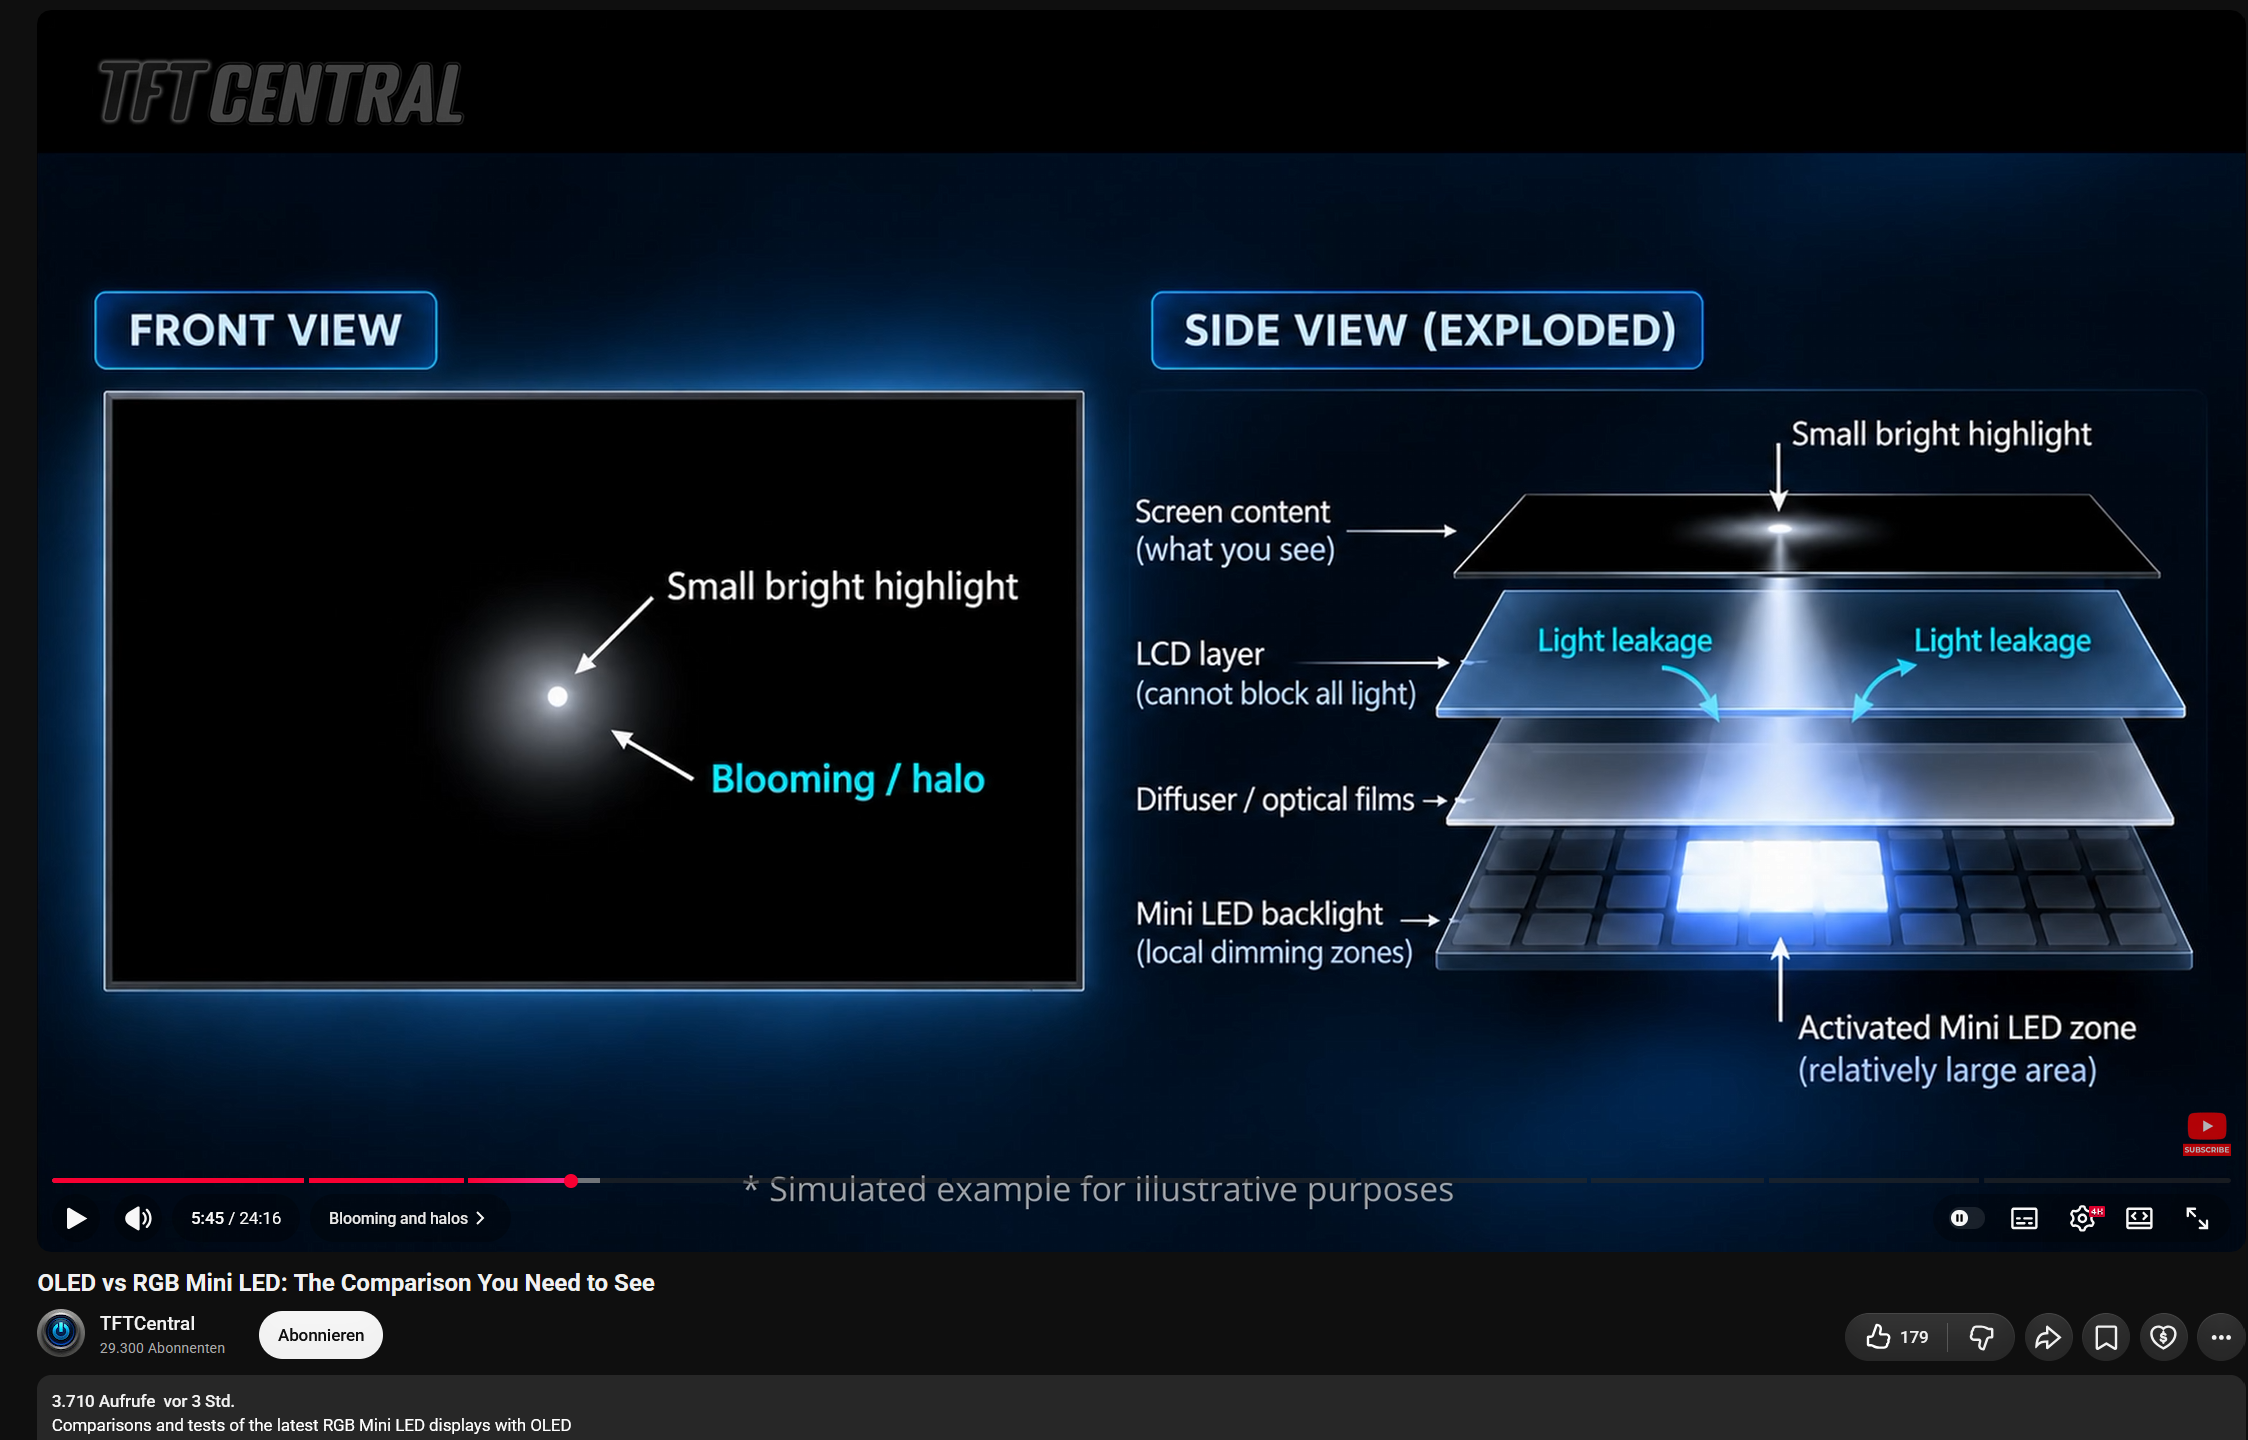The width and height of the screenshot is (2248, 1440).
Task: Open the TFTCentral channel name link
Action: (147, 1323)
